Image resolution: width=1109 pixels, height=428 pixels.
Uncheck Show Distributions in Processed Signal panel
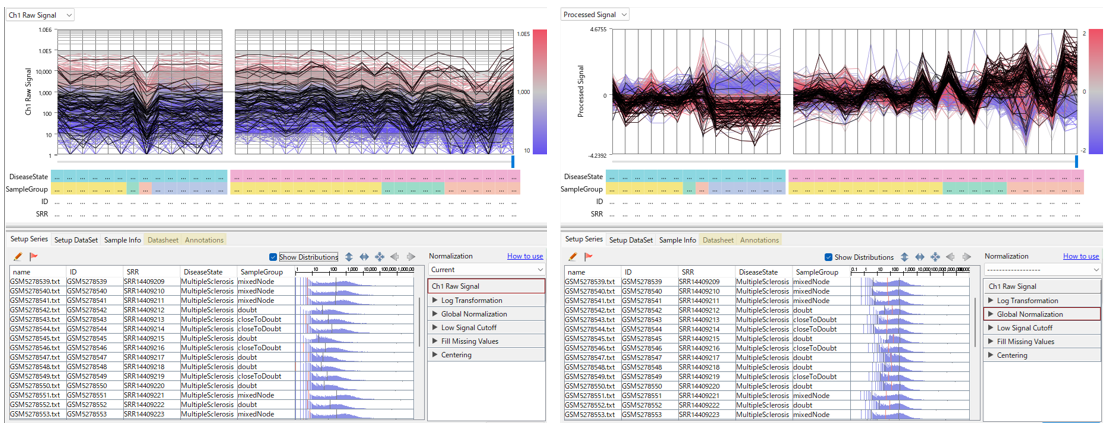[828, 257]
